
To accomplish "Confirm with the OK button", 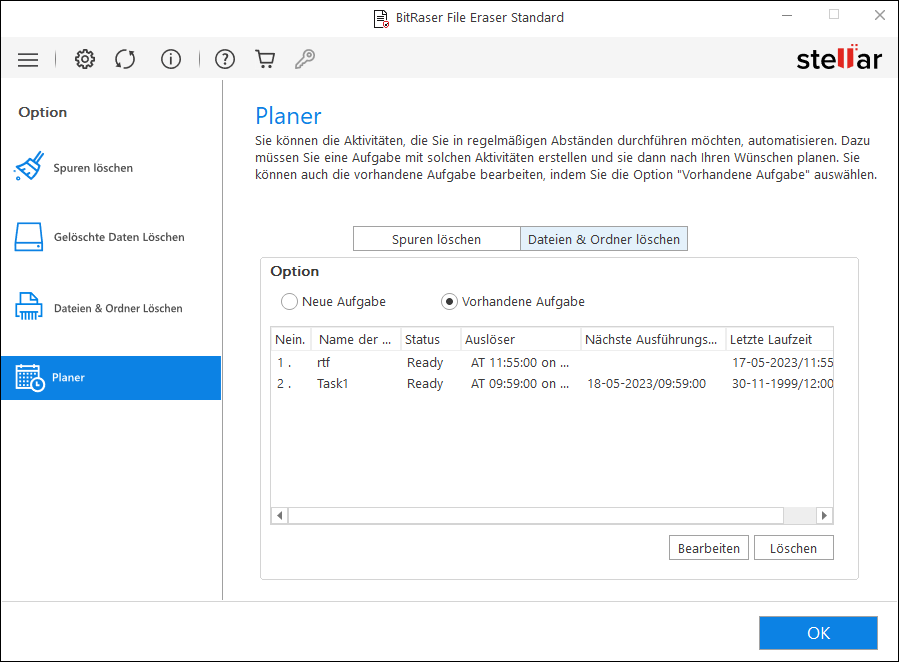I will (x=818, y=633).
